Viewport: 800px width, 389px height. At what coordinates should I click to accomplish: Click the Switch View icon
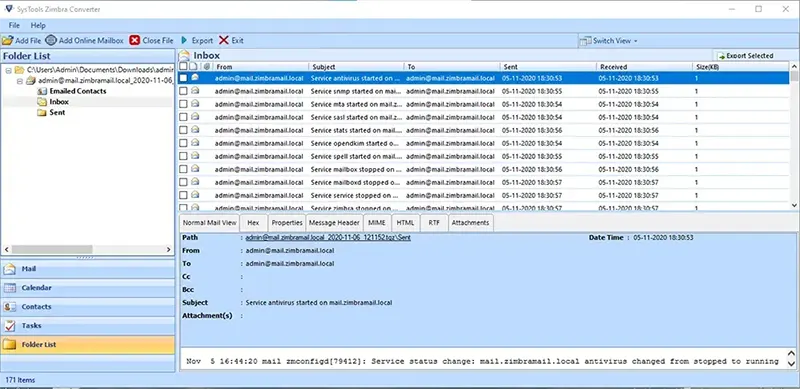coord(586,40)
